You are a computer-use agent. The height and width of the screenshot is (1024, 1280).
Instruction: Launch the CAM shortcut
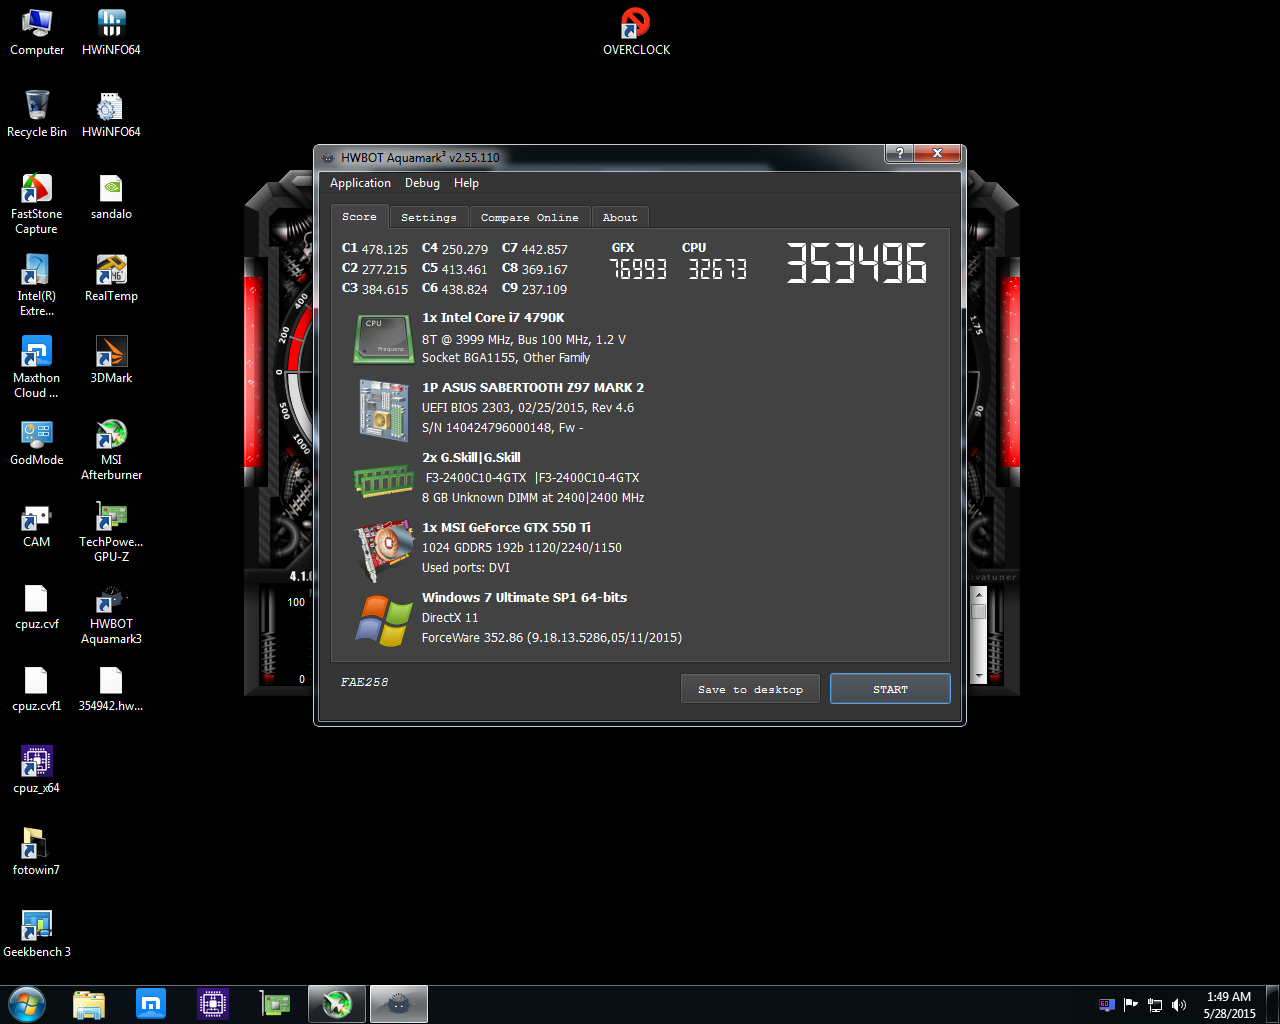click(x=37, y=524)
